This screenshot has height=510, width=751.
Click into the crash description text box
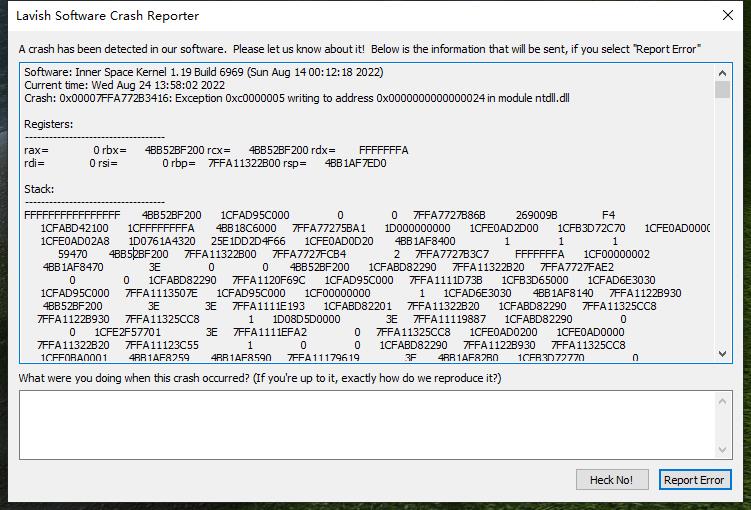tap(367, 425)
